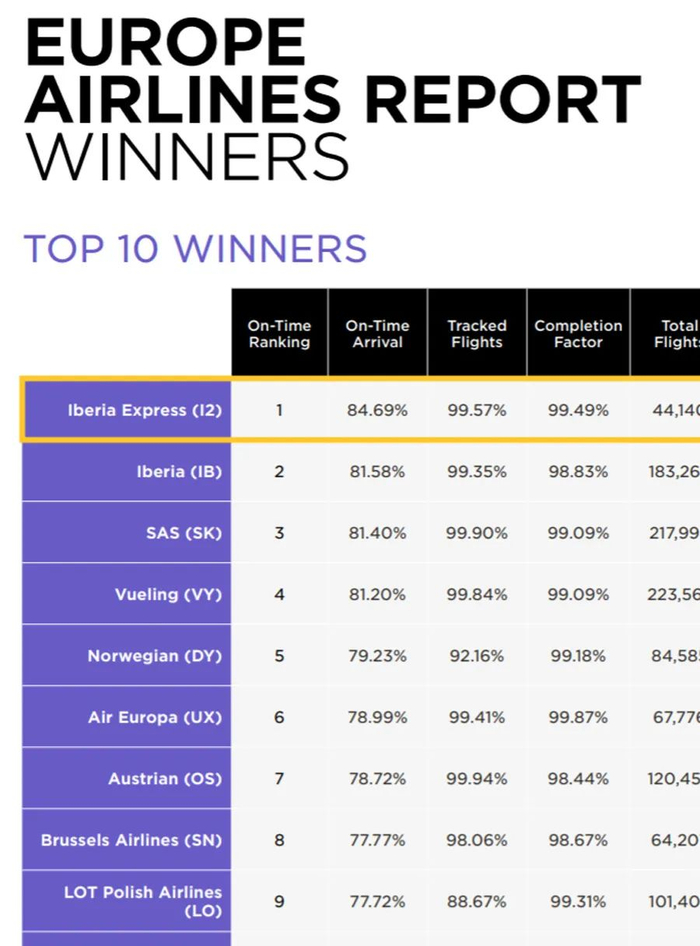Click Air Europa's 99.87% completion factor cell
Screen dimensions: 700x946
coord(578,717)
